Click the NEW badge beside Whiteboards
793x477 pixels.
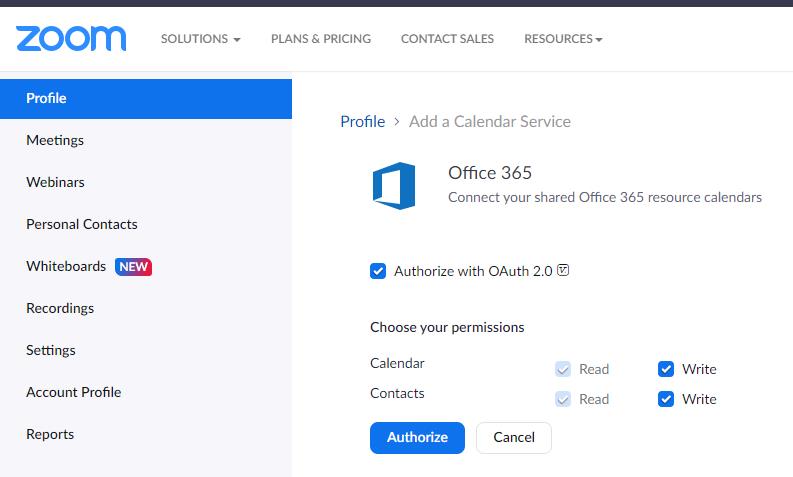133,266
